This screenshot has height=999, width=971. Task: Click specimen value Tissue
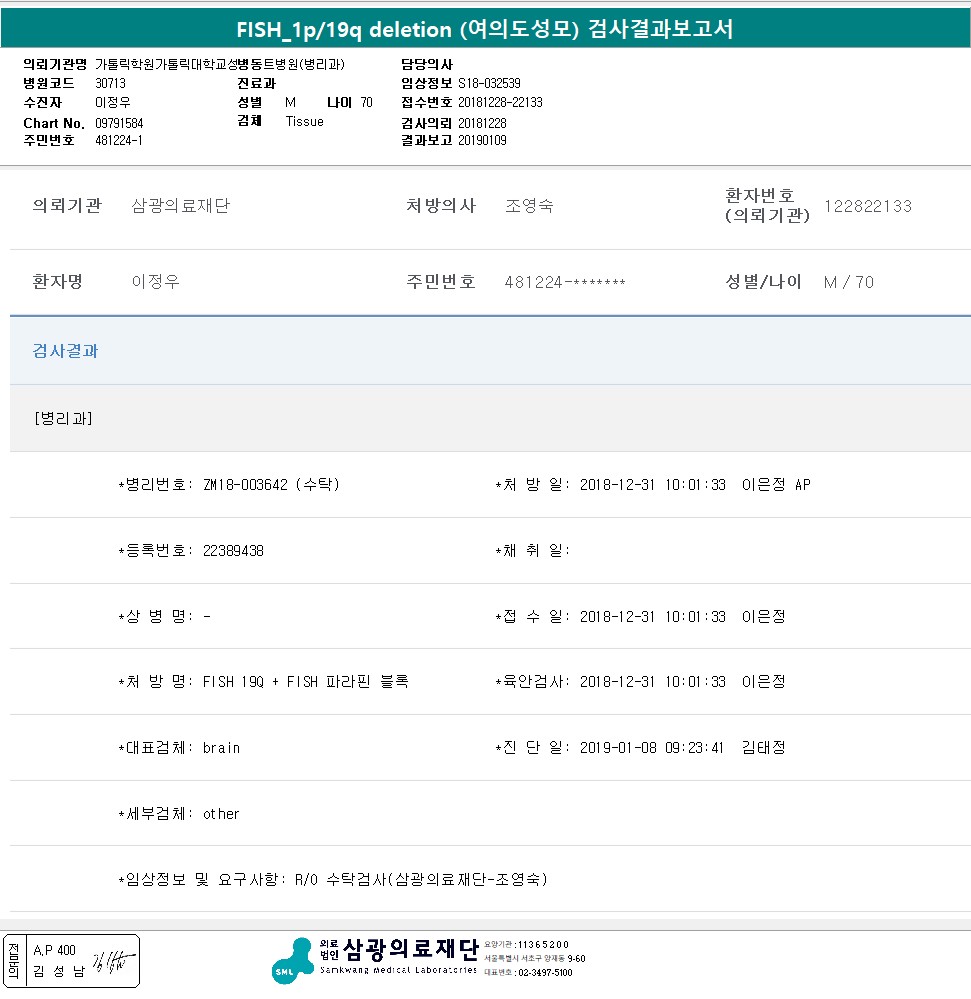[x=305, y=122]
